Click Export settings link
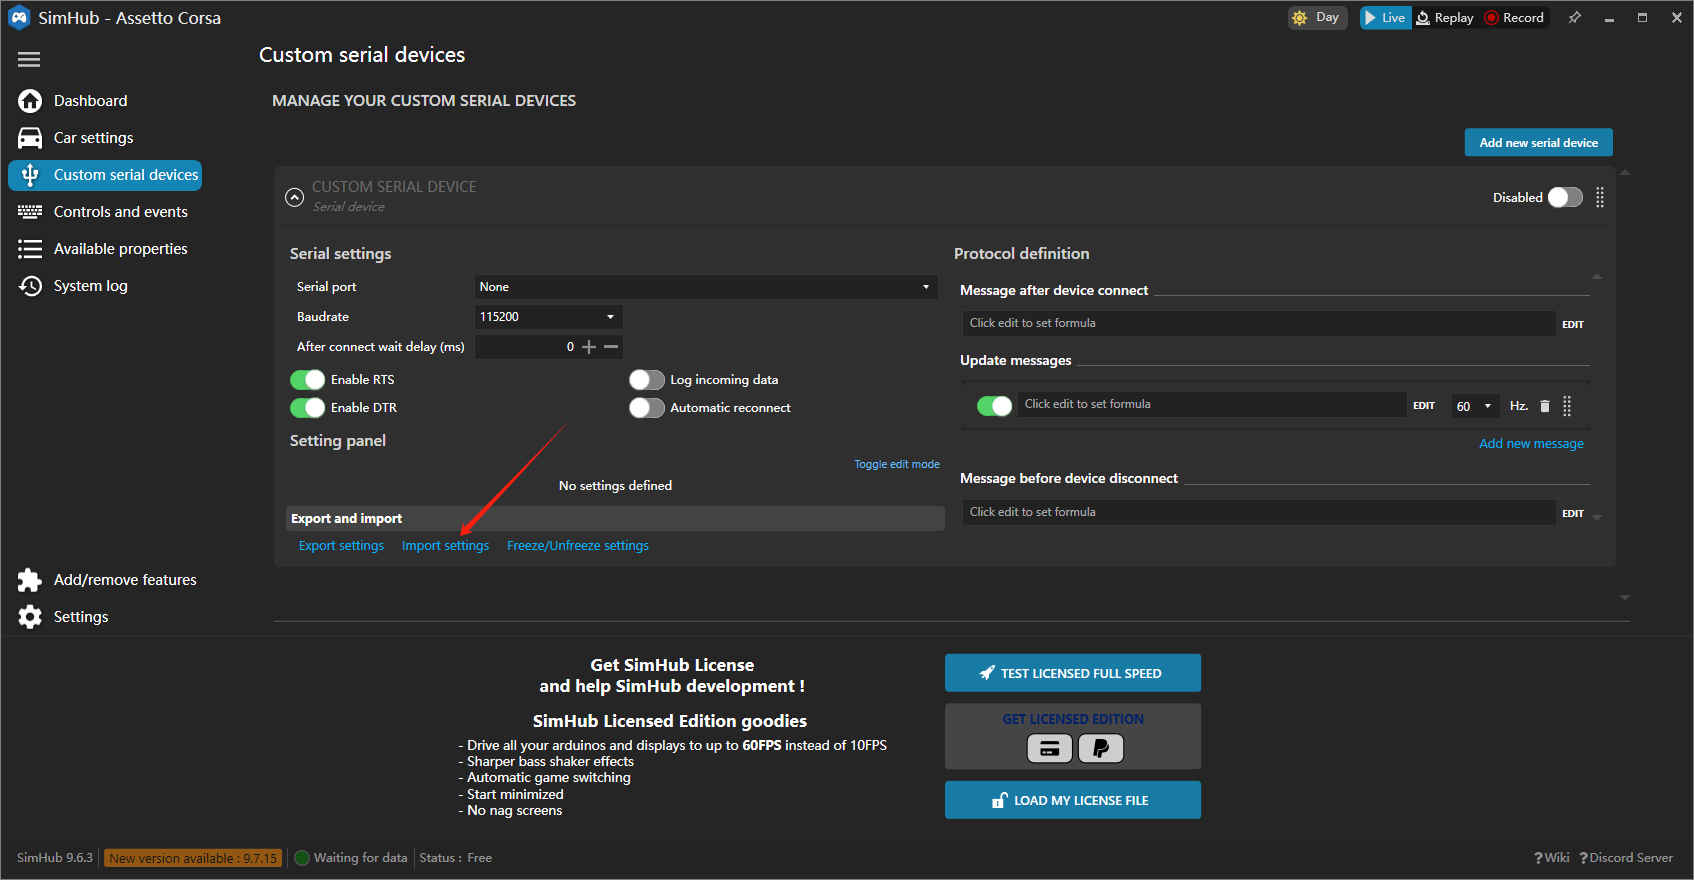 point(341,546)
